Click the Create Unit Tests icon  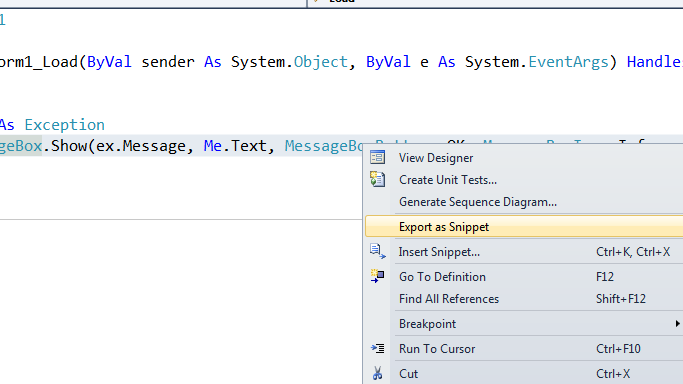[378, 179]
